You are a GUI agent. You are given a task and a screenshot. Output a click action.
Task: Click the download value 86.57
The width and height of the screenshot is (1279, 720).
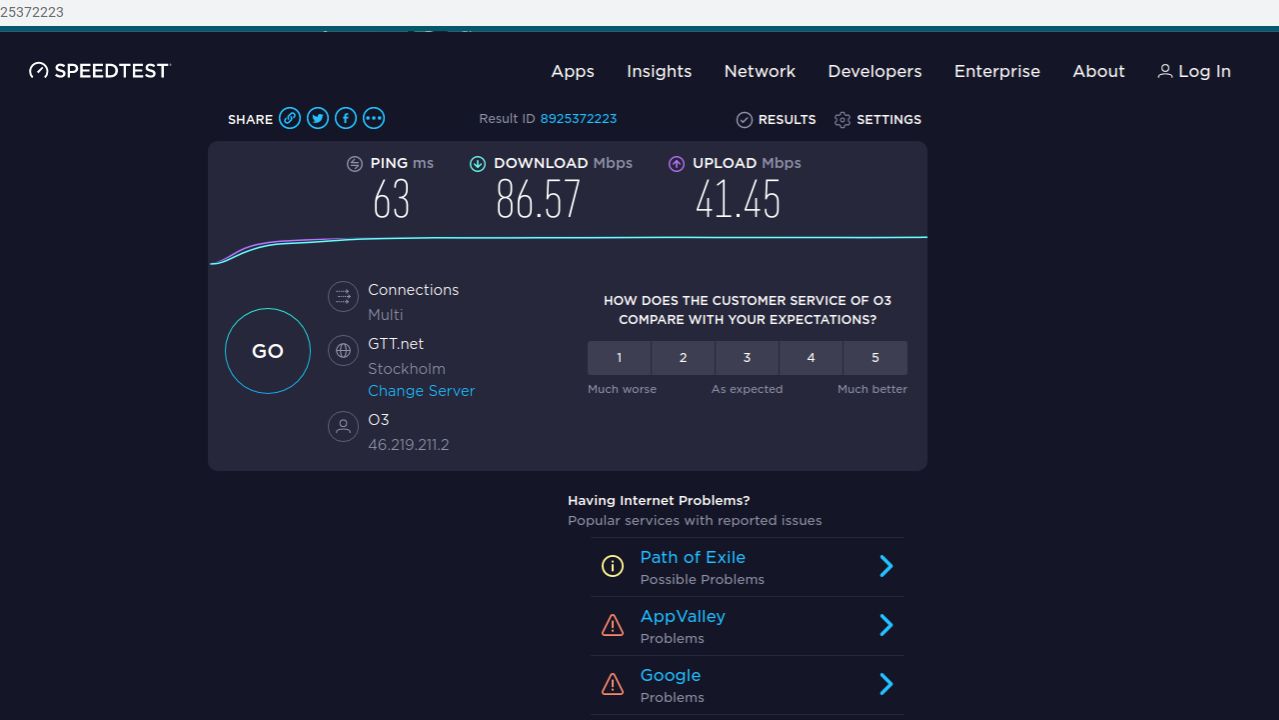538,200
